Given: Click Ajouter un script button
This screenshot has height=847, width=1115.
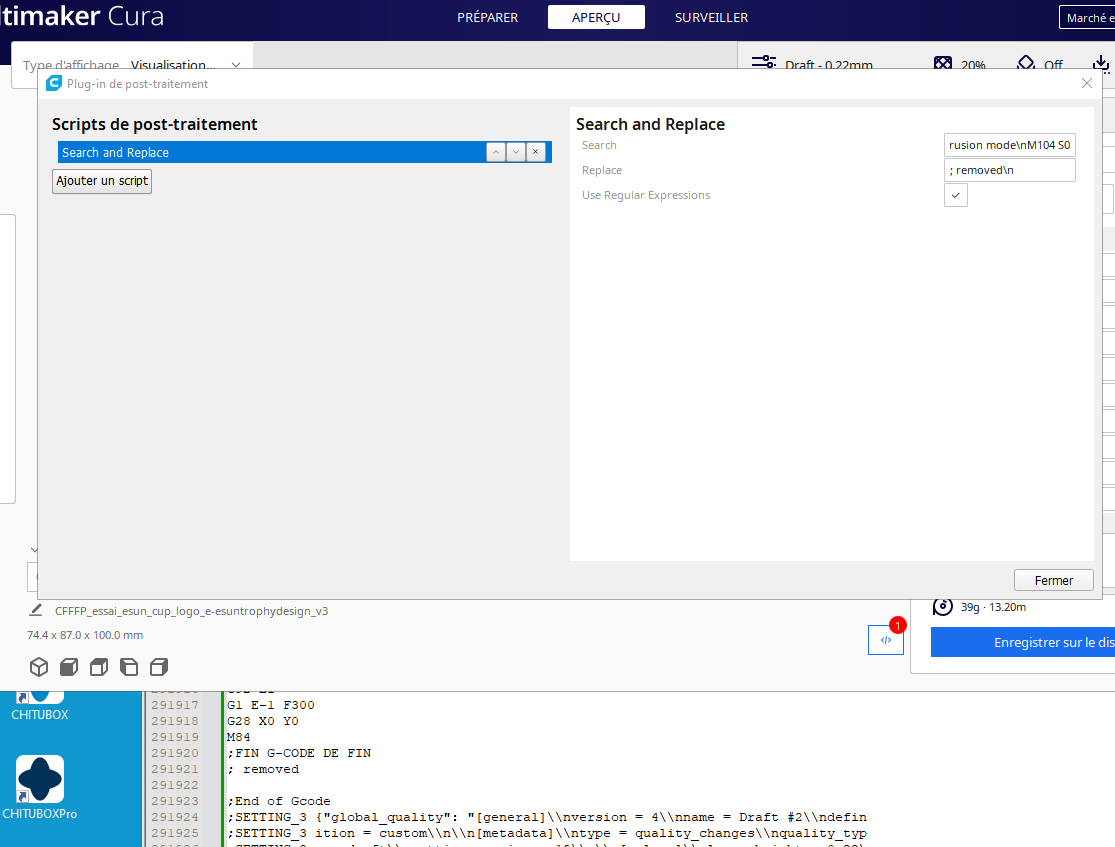Looking at the screenshot, I should pos(102,181).
